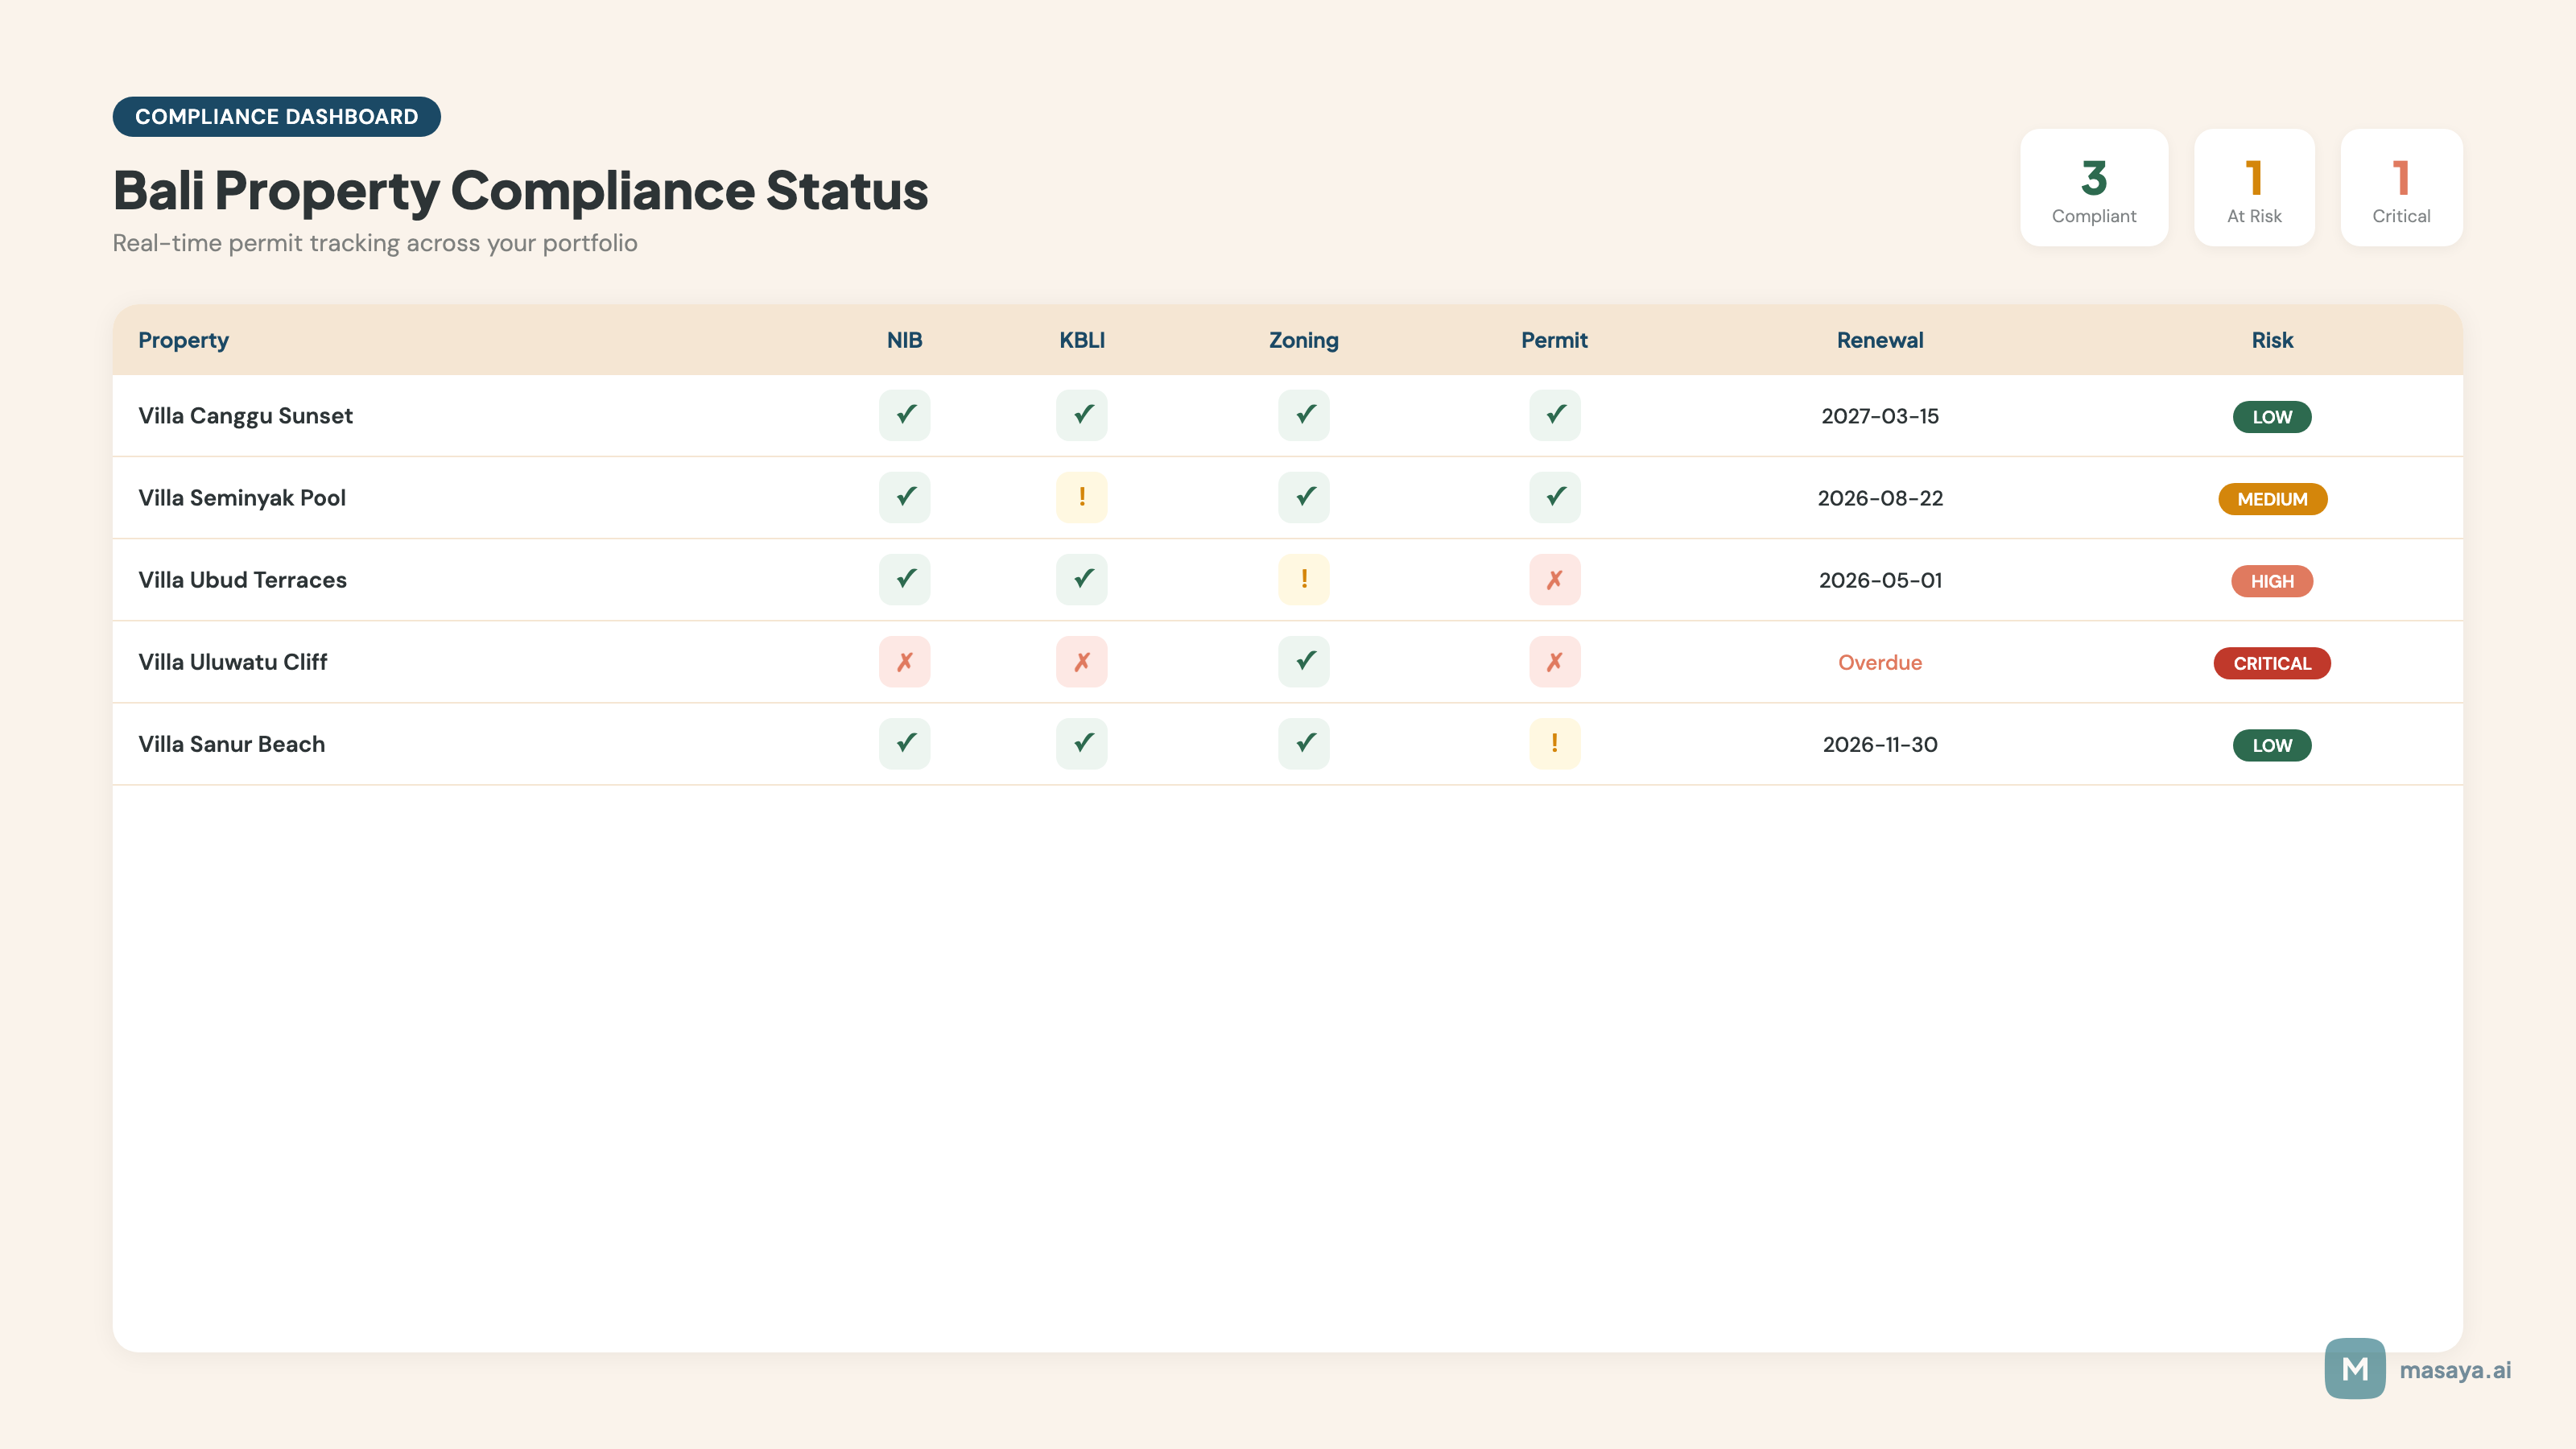Click Zoning checkmark for Villa Sanur Beach
The height and width of the screenshot is (1449, 2576).
click(1303, 743)
